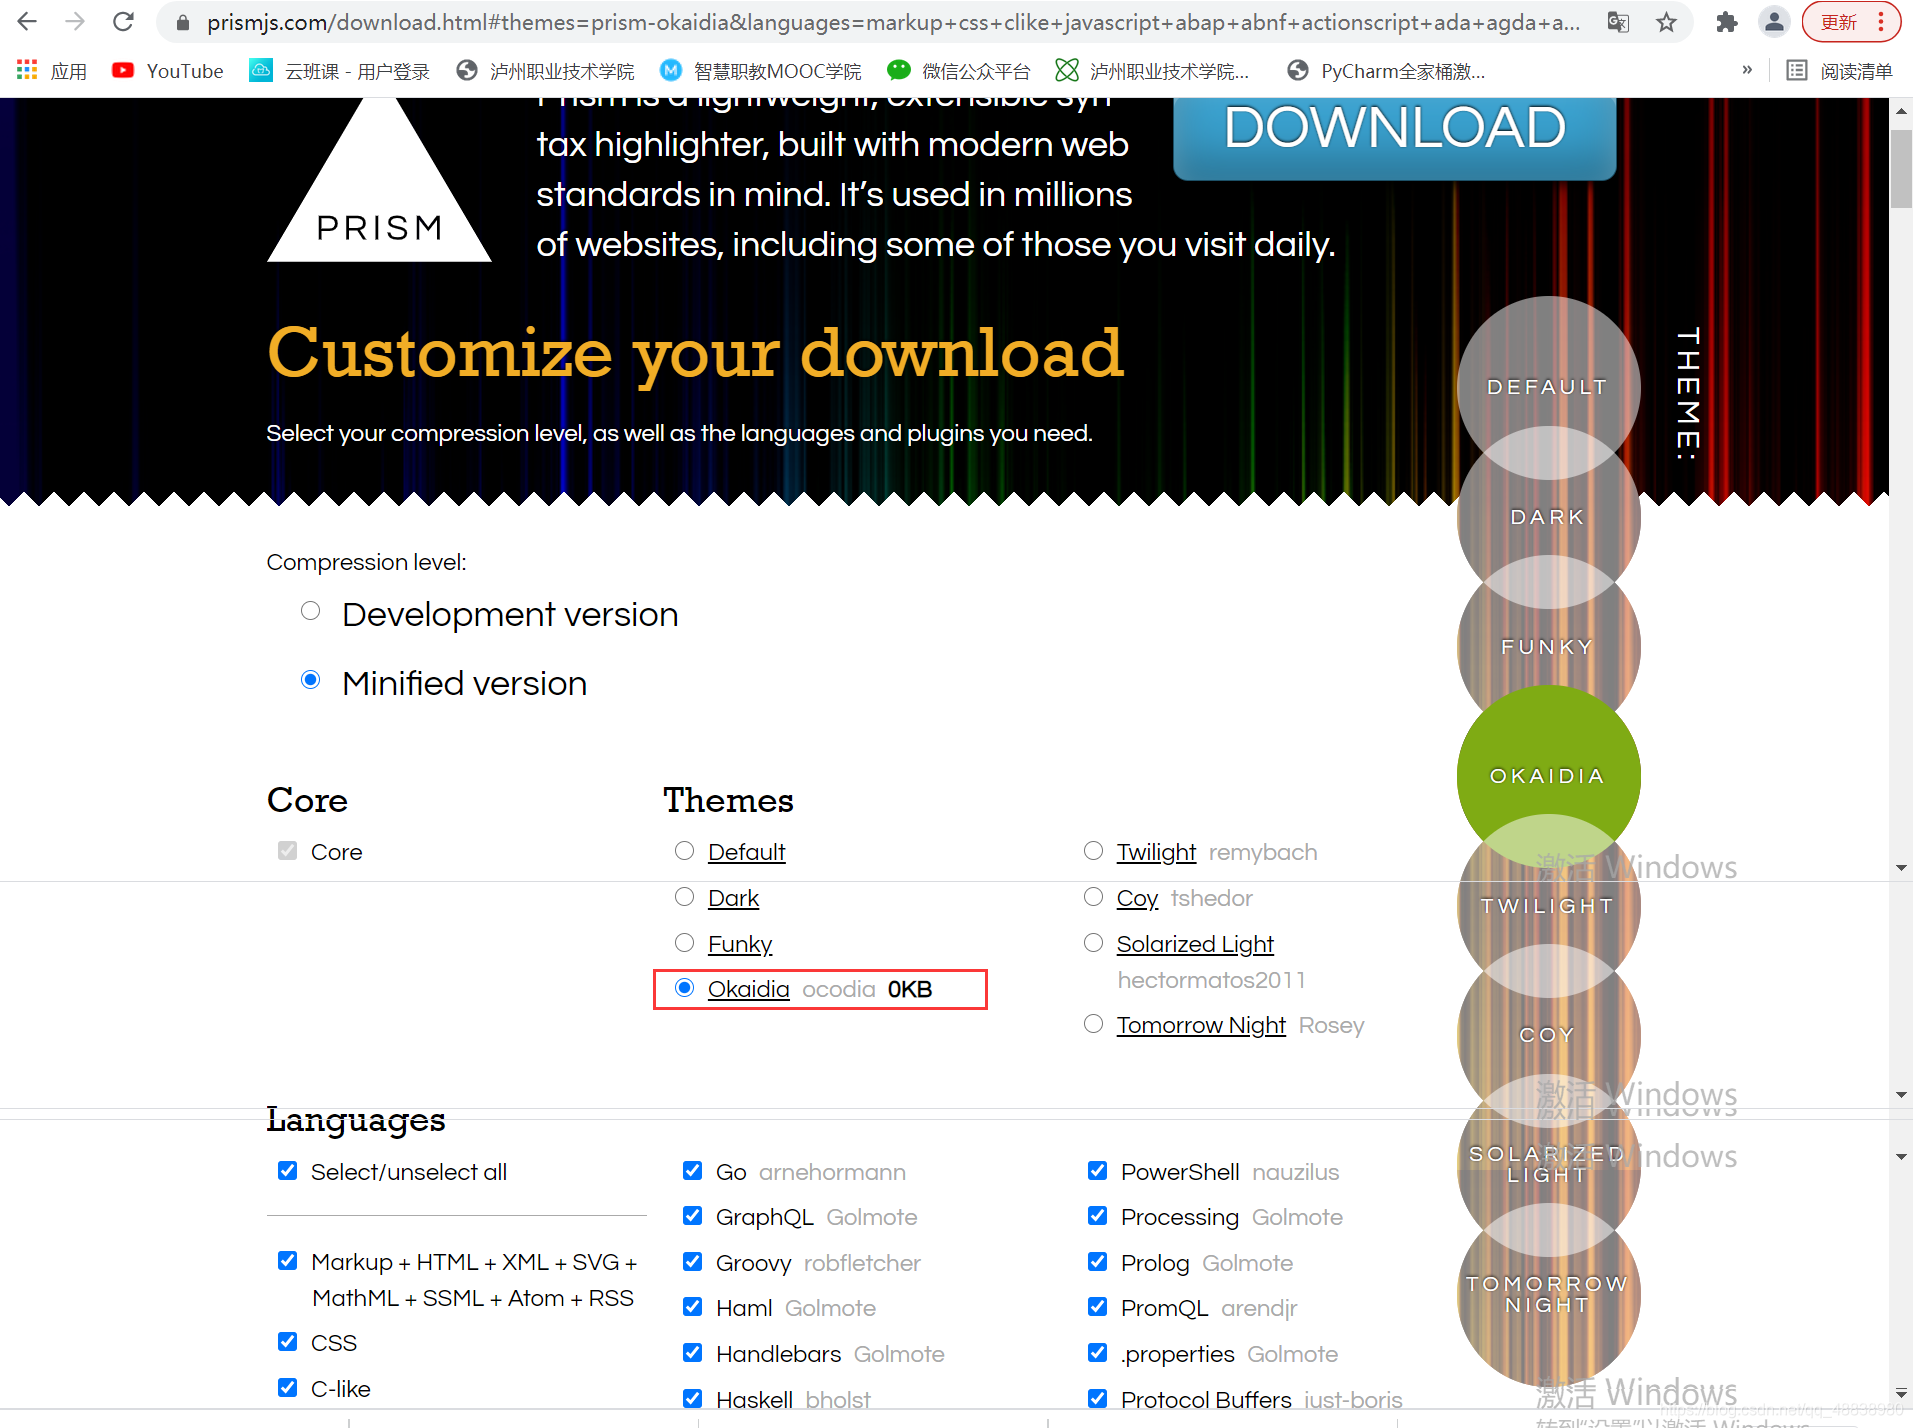1913x1428 pixels.
Task: Select the Coy theme radio button
Action: [1093, 896]
